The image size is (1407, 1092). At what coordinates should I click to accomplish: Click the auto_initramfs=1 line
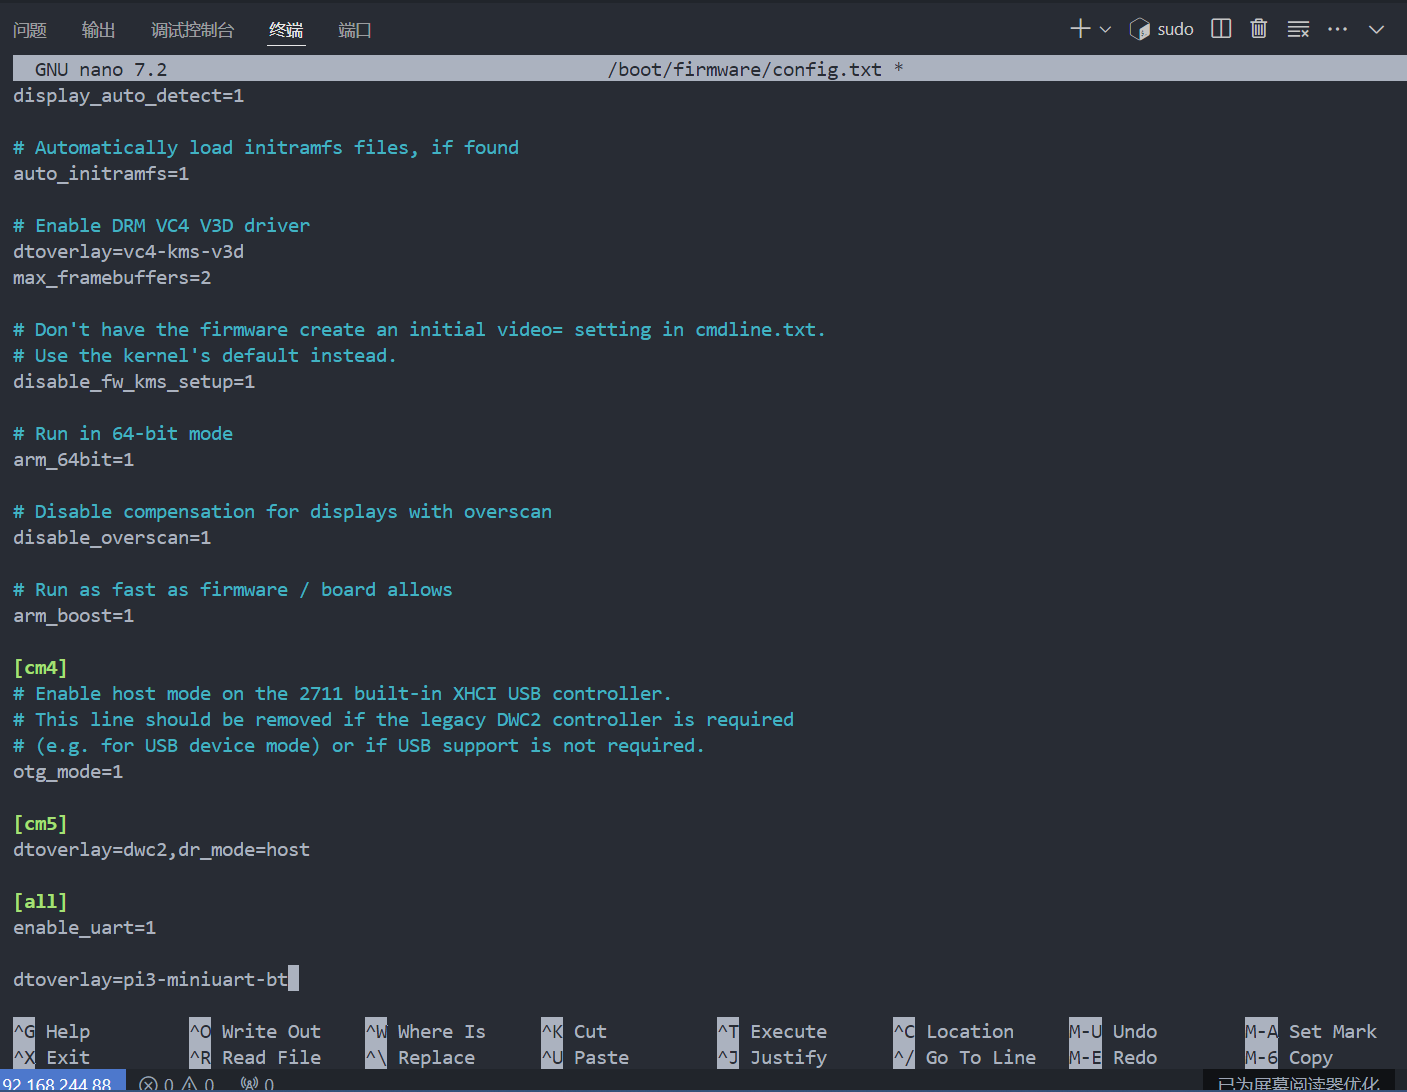point(101,173)
